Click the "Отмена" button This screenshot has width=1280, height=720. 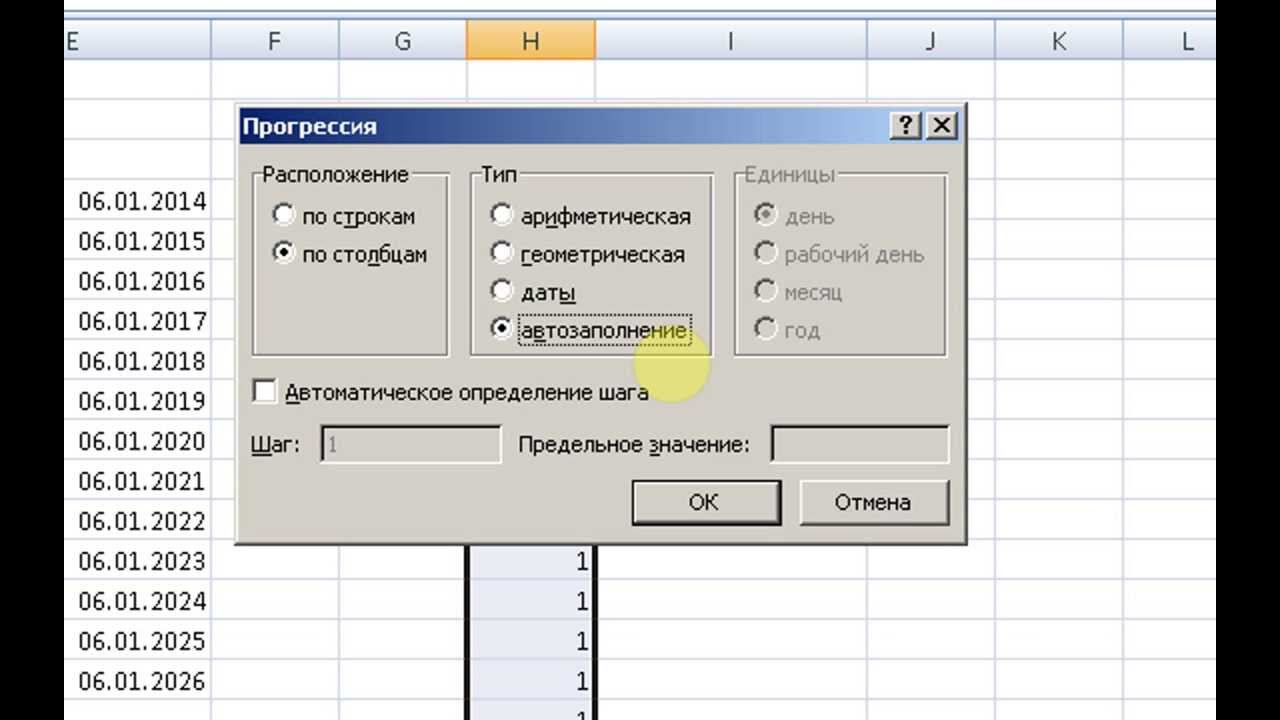click(873, 502)
